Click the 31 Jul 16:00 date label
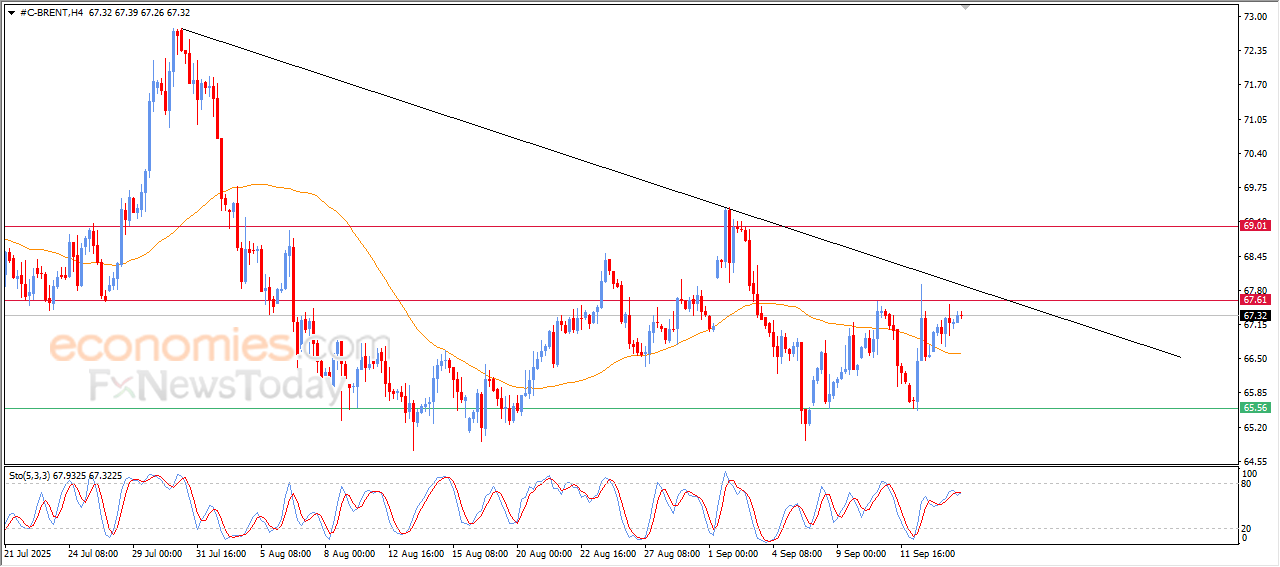Viewport: 1280px width, 567px height. [221, 552]
